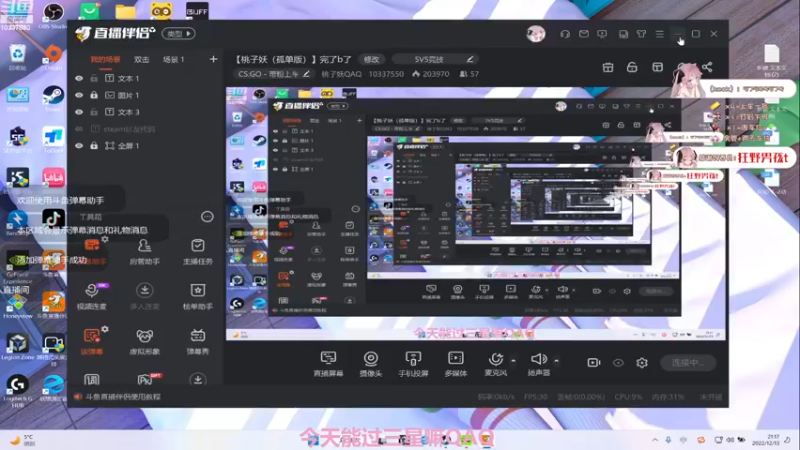Toggle the open-padlock icon above preview
The height and width of the screenshot is (450, 800).
632,67
